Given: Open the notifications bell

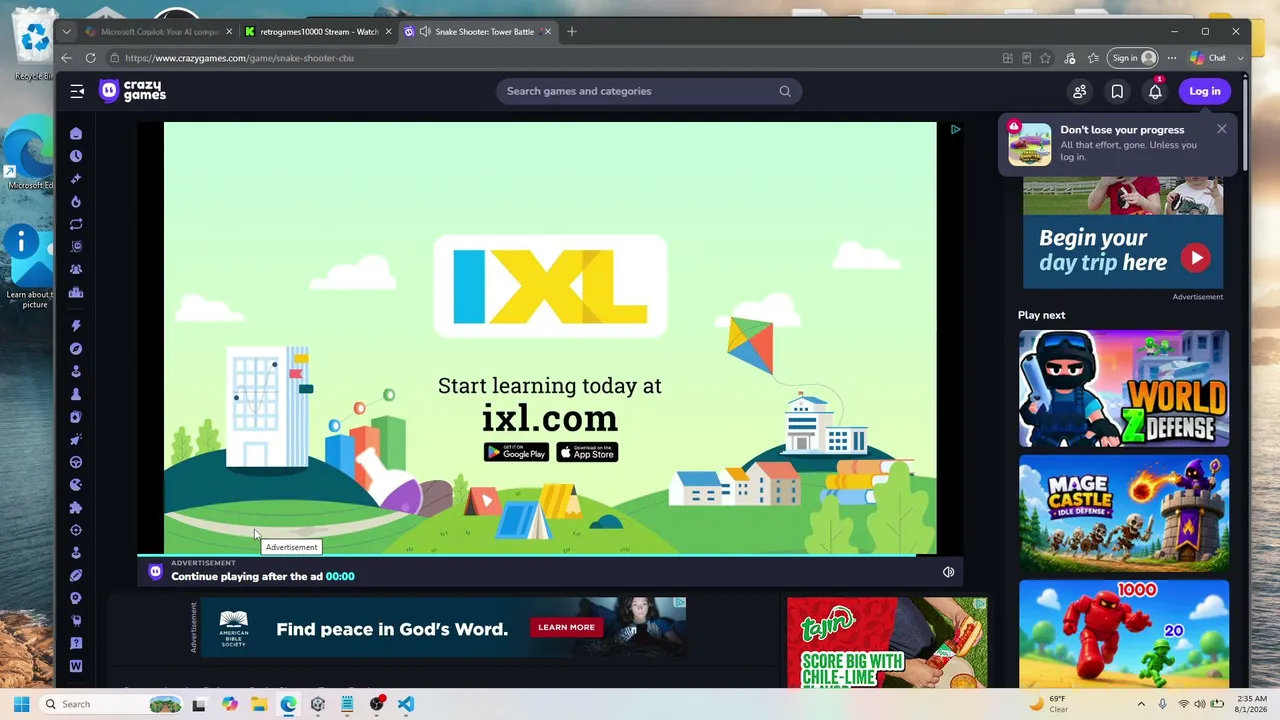Looking at the screenshot, I should [1155, 91].
